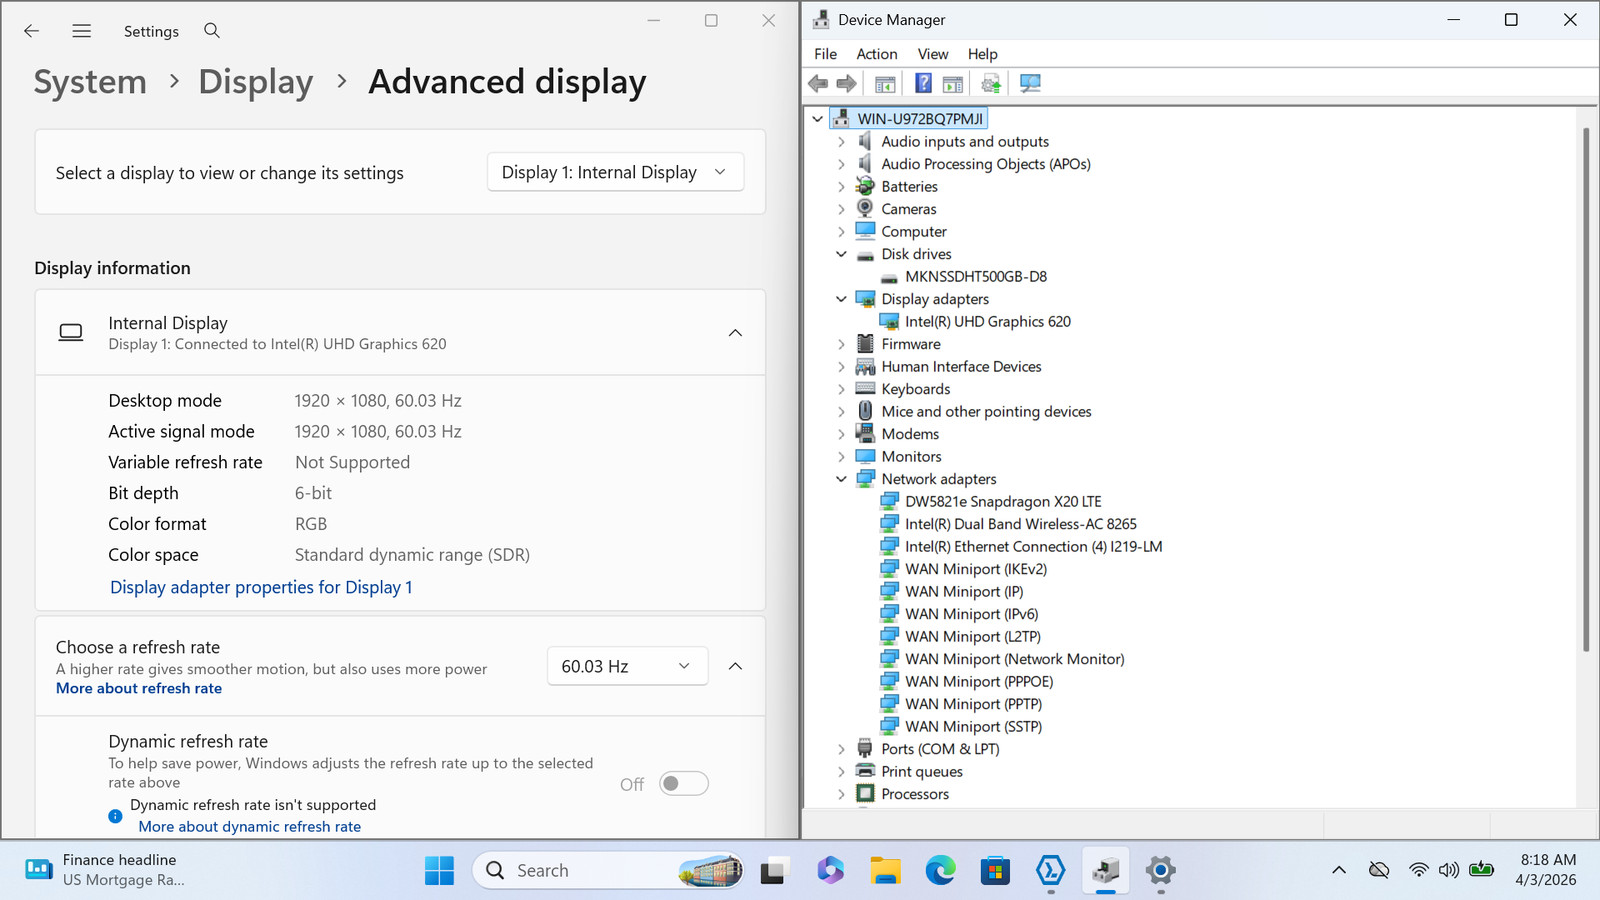Click the Device Manager taskbar icon
This screenshot has height=900, width=1600.
(1105, 871)
